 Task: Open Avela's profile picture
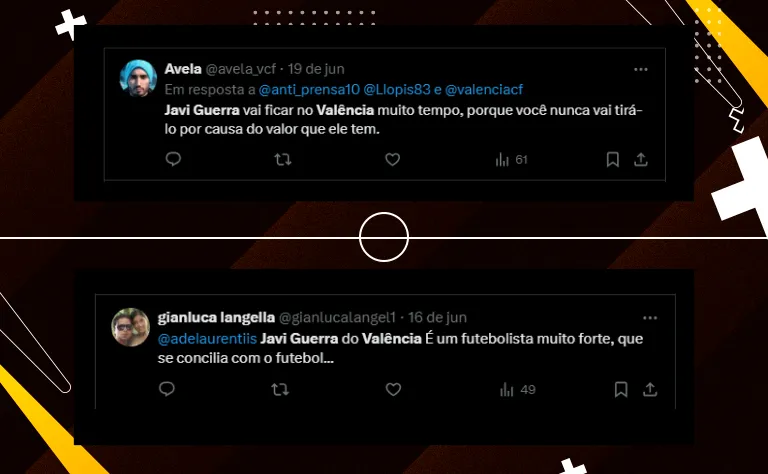point(138,78)
